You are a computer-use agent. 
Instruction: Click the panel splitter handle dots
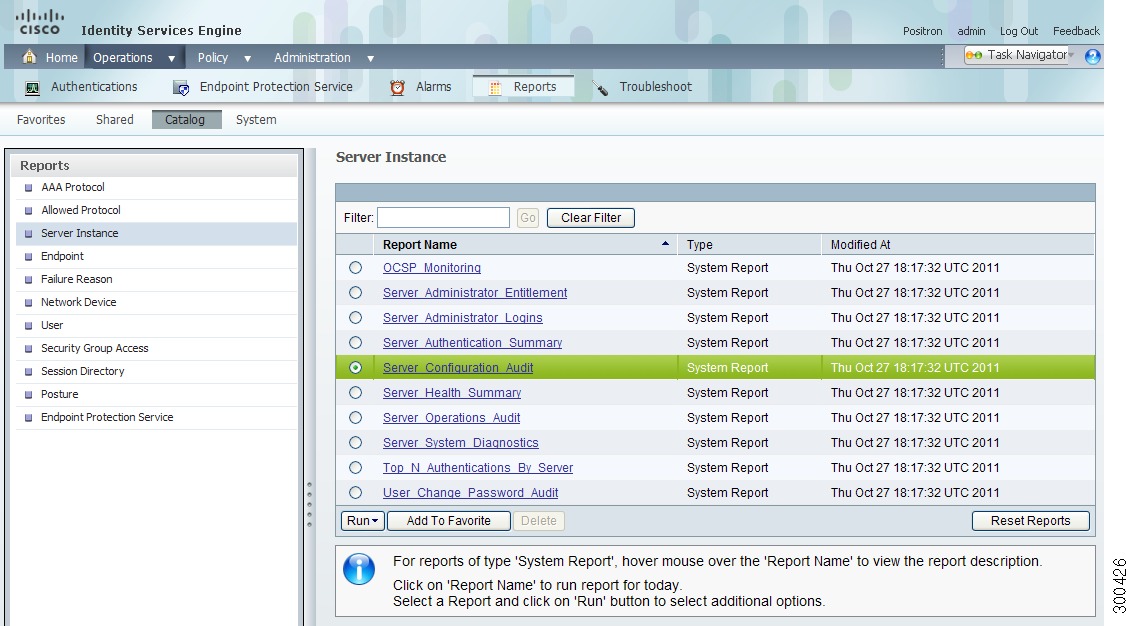(x=310, y=505)
